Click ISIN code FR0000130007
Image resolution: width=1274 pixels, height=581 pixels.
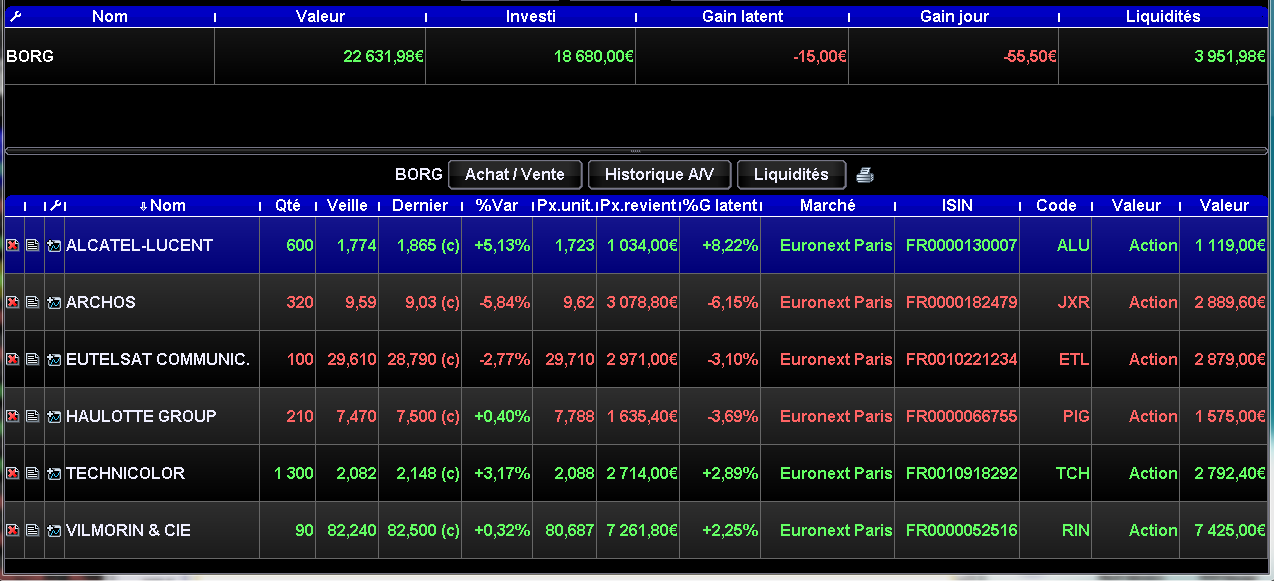click(x=962, y=245)
